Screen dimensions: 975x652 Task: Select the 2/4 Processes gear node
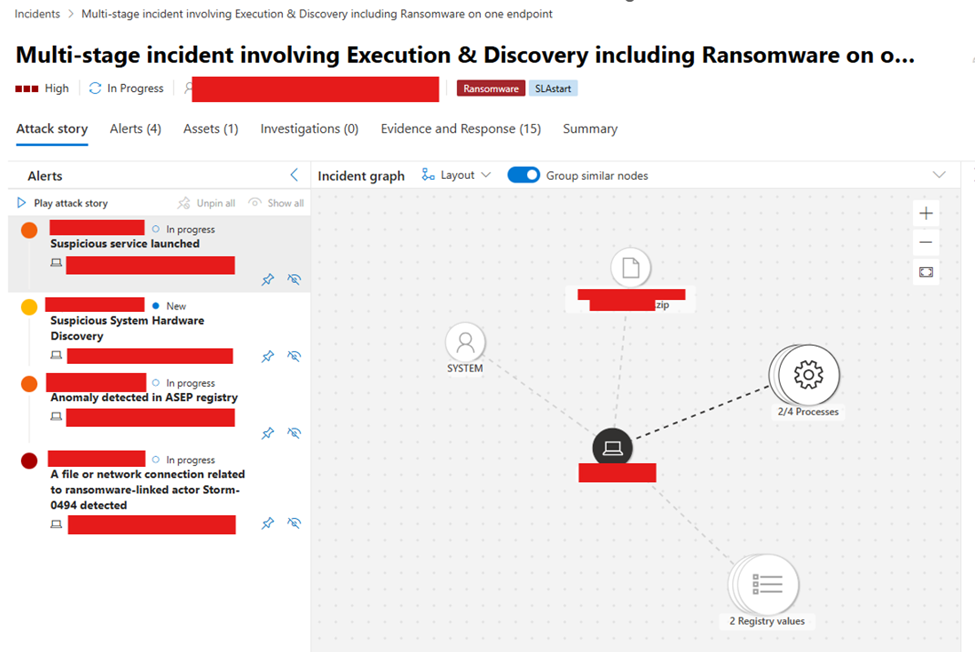tap(807, 375)
